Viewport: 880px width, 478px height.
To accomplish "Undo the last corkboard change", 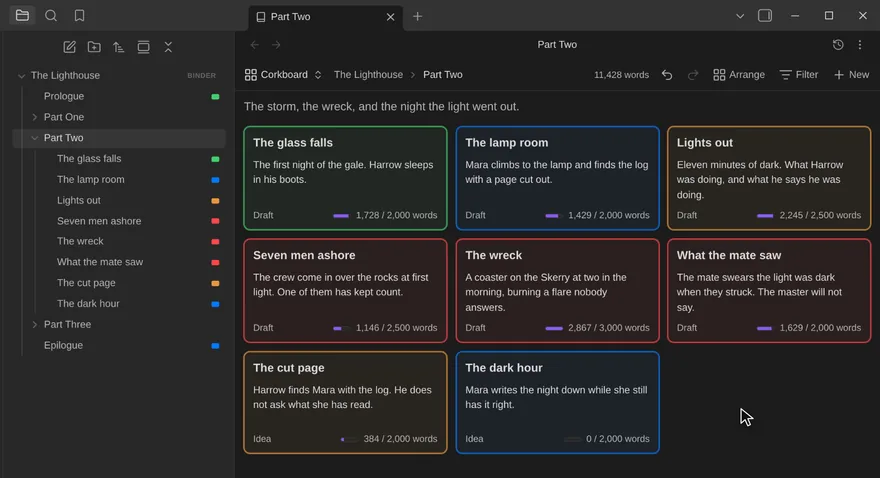I will click(x=667, y=75).
